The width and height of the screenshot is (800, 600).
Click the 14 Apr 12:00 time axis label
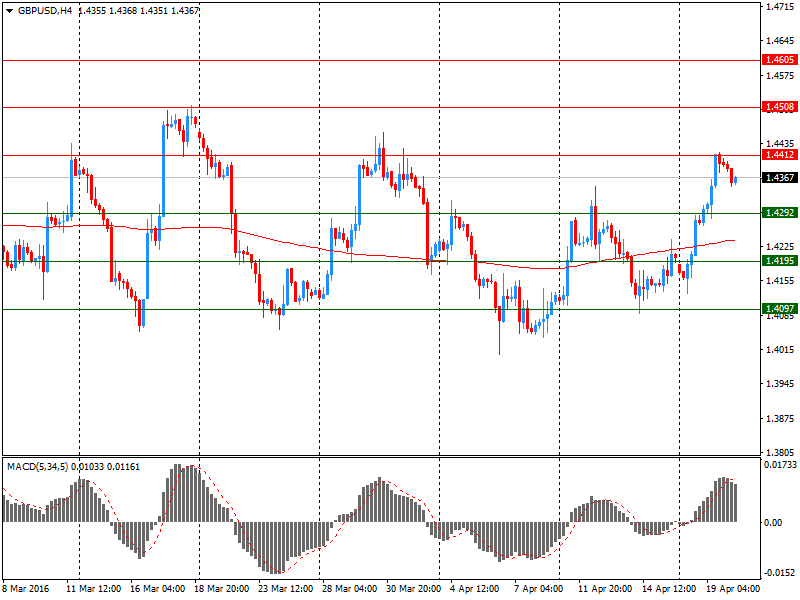pyautogui.click(x=669, y=589)
